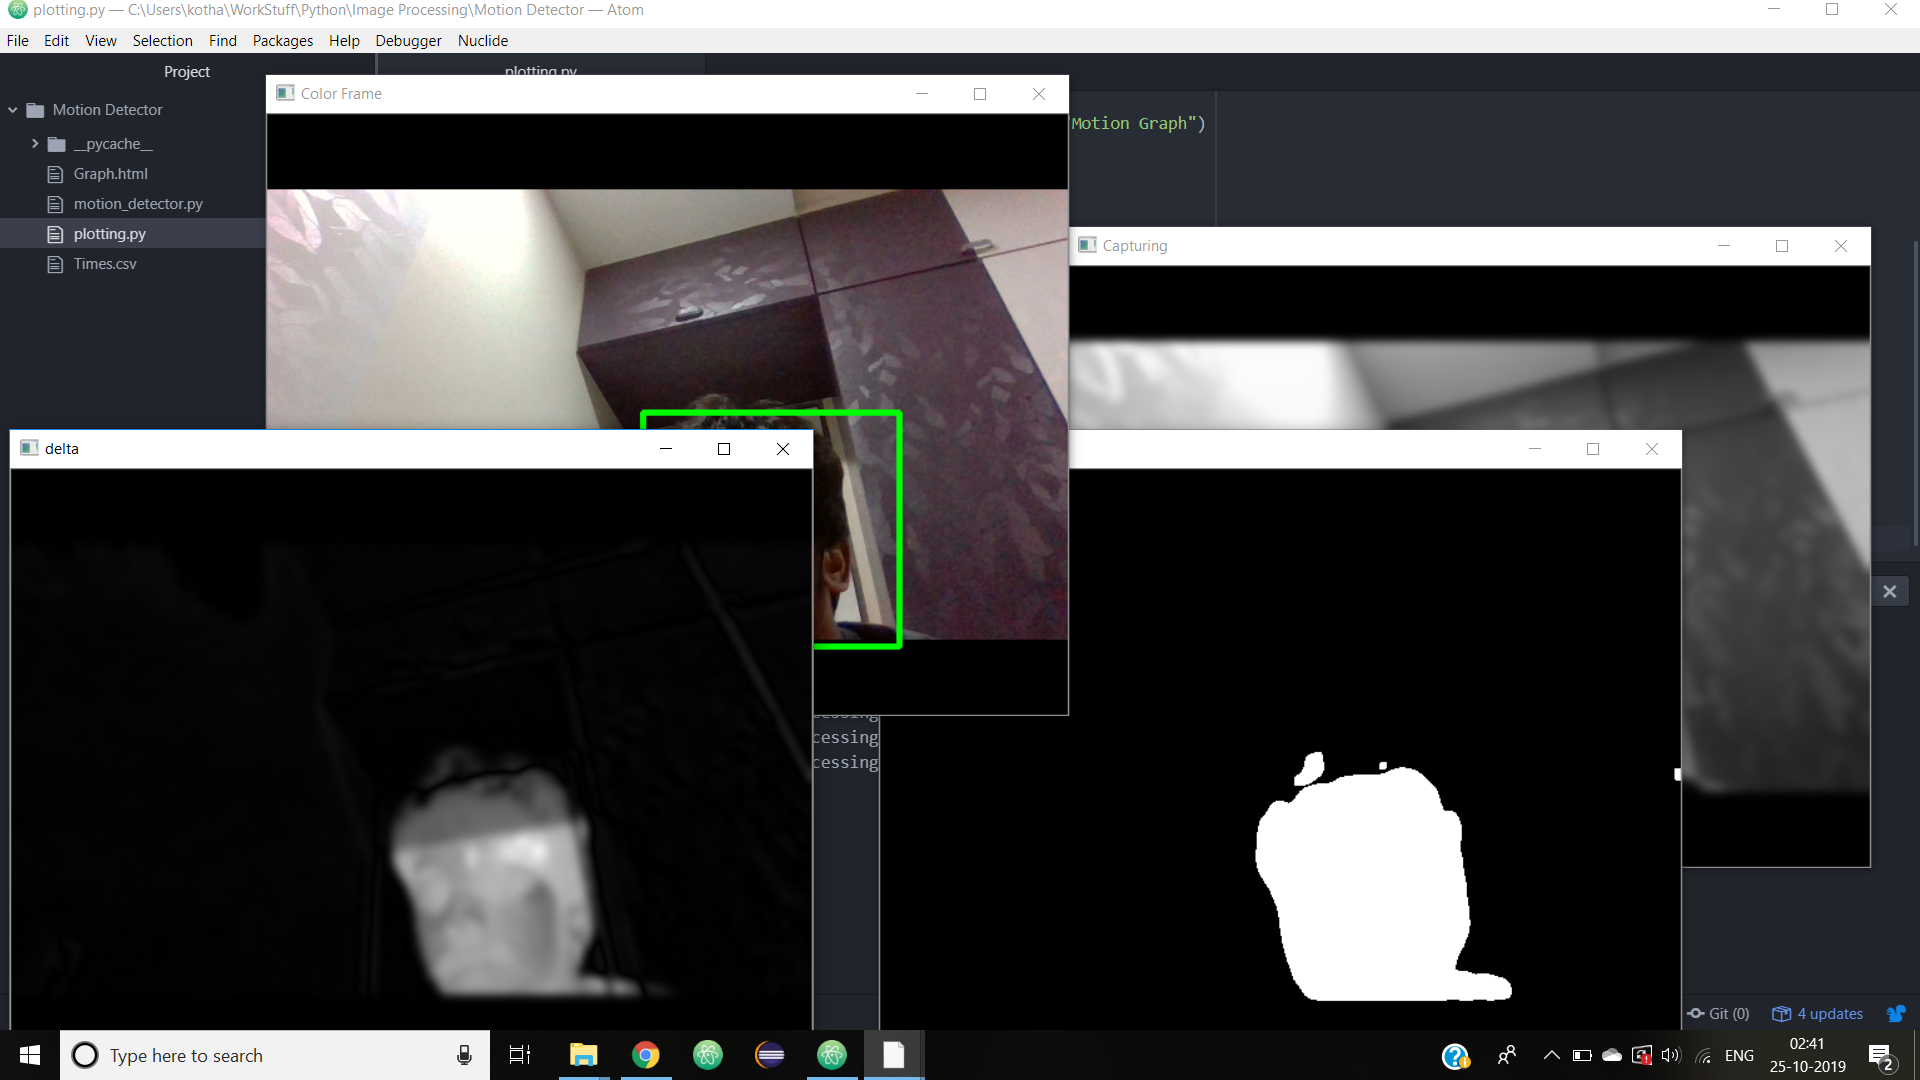Open the Debugger menu
The image size is (1920, 1080).
pos(408,41)
